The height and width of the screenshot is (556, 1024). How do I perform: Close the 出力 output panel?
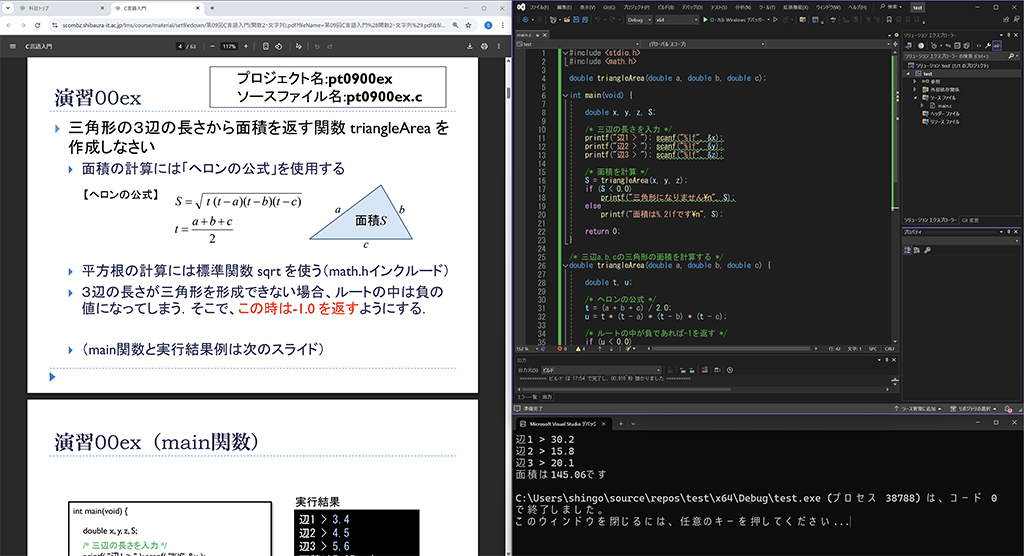894,360
